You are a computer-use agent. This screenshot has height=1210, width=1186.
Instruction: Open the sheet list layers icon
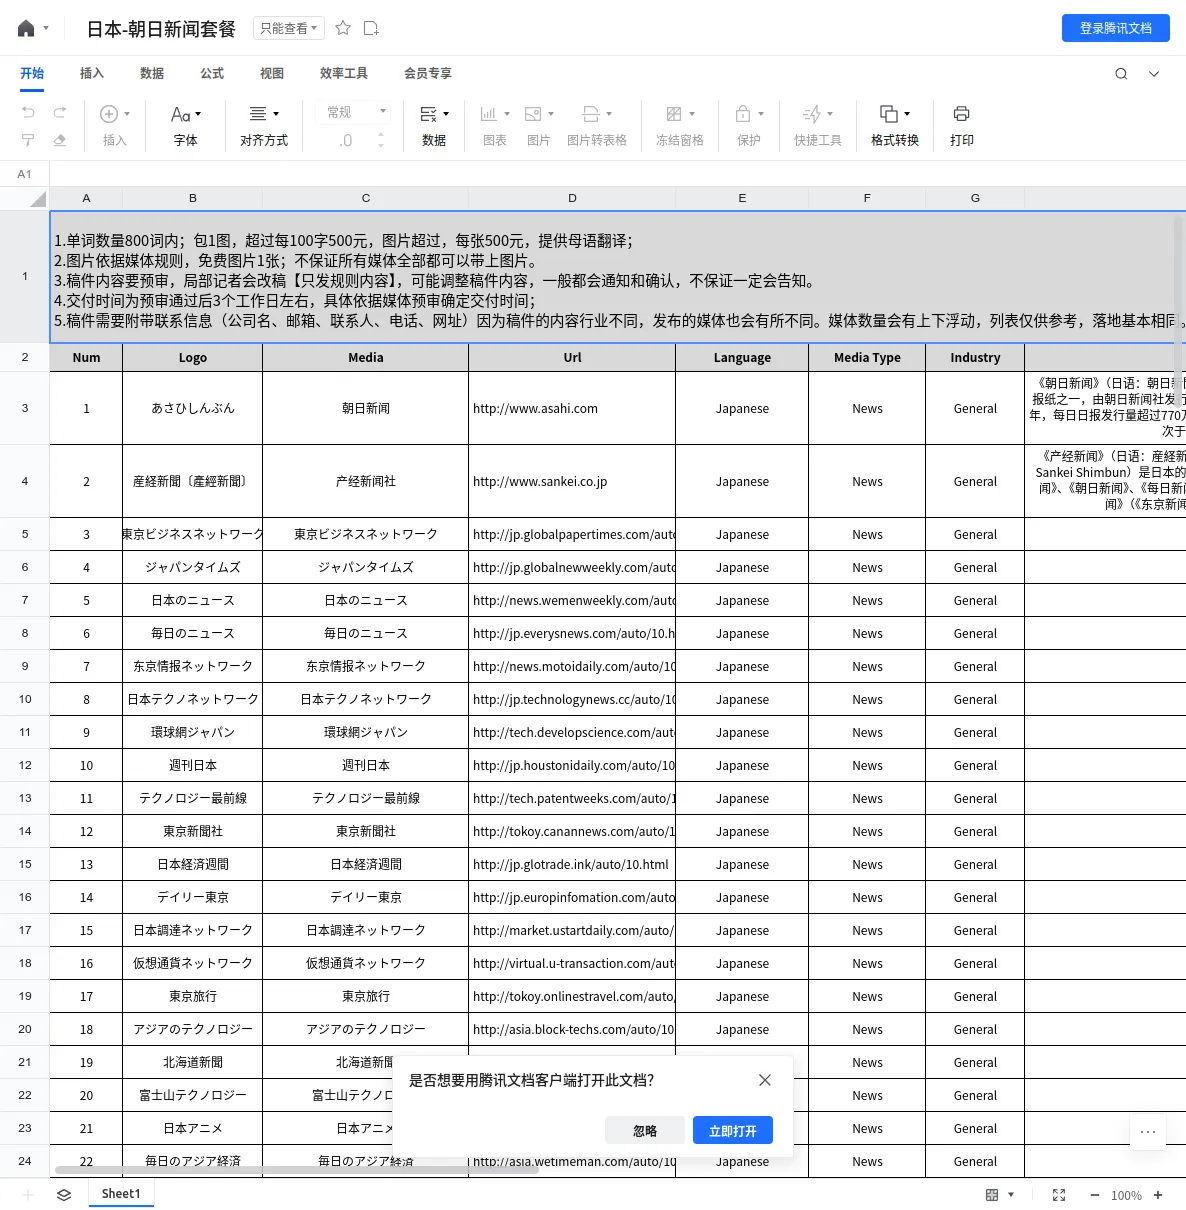tap(64, 1194)
